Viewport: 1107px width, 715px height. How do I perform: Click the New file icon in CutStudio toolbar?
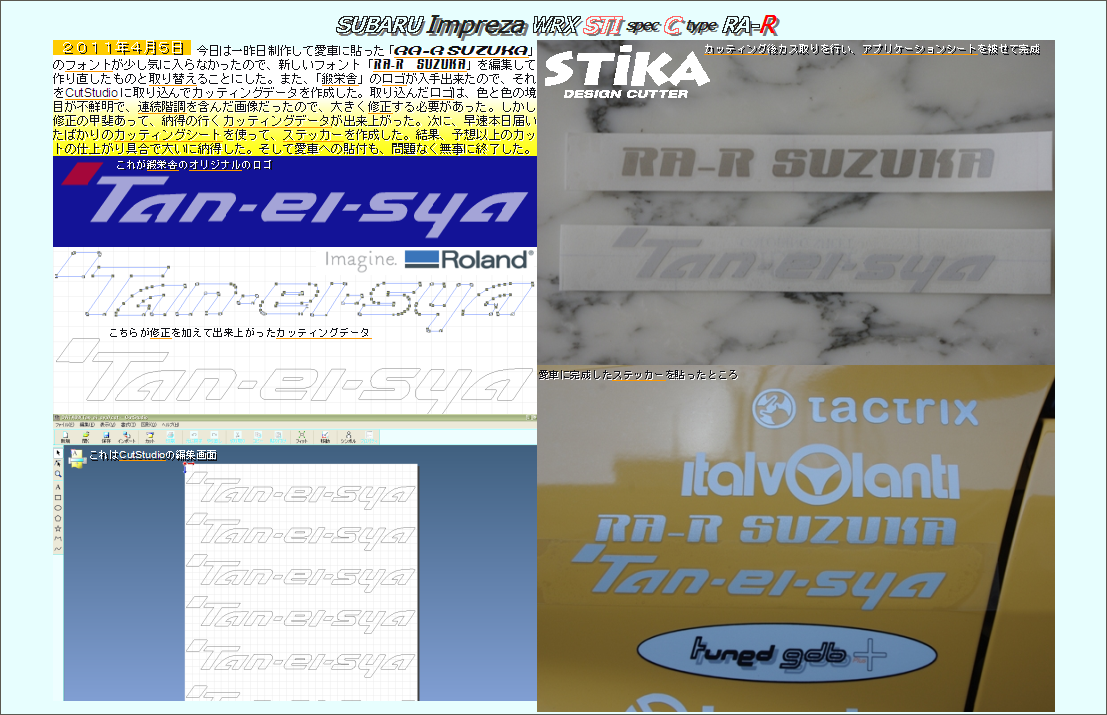pyautogui.click(x=65, y=437)
